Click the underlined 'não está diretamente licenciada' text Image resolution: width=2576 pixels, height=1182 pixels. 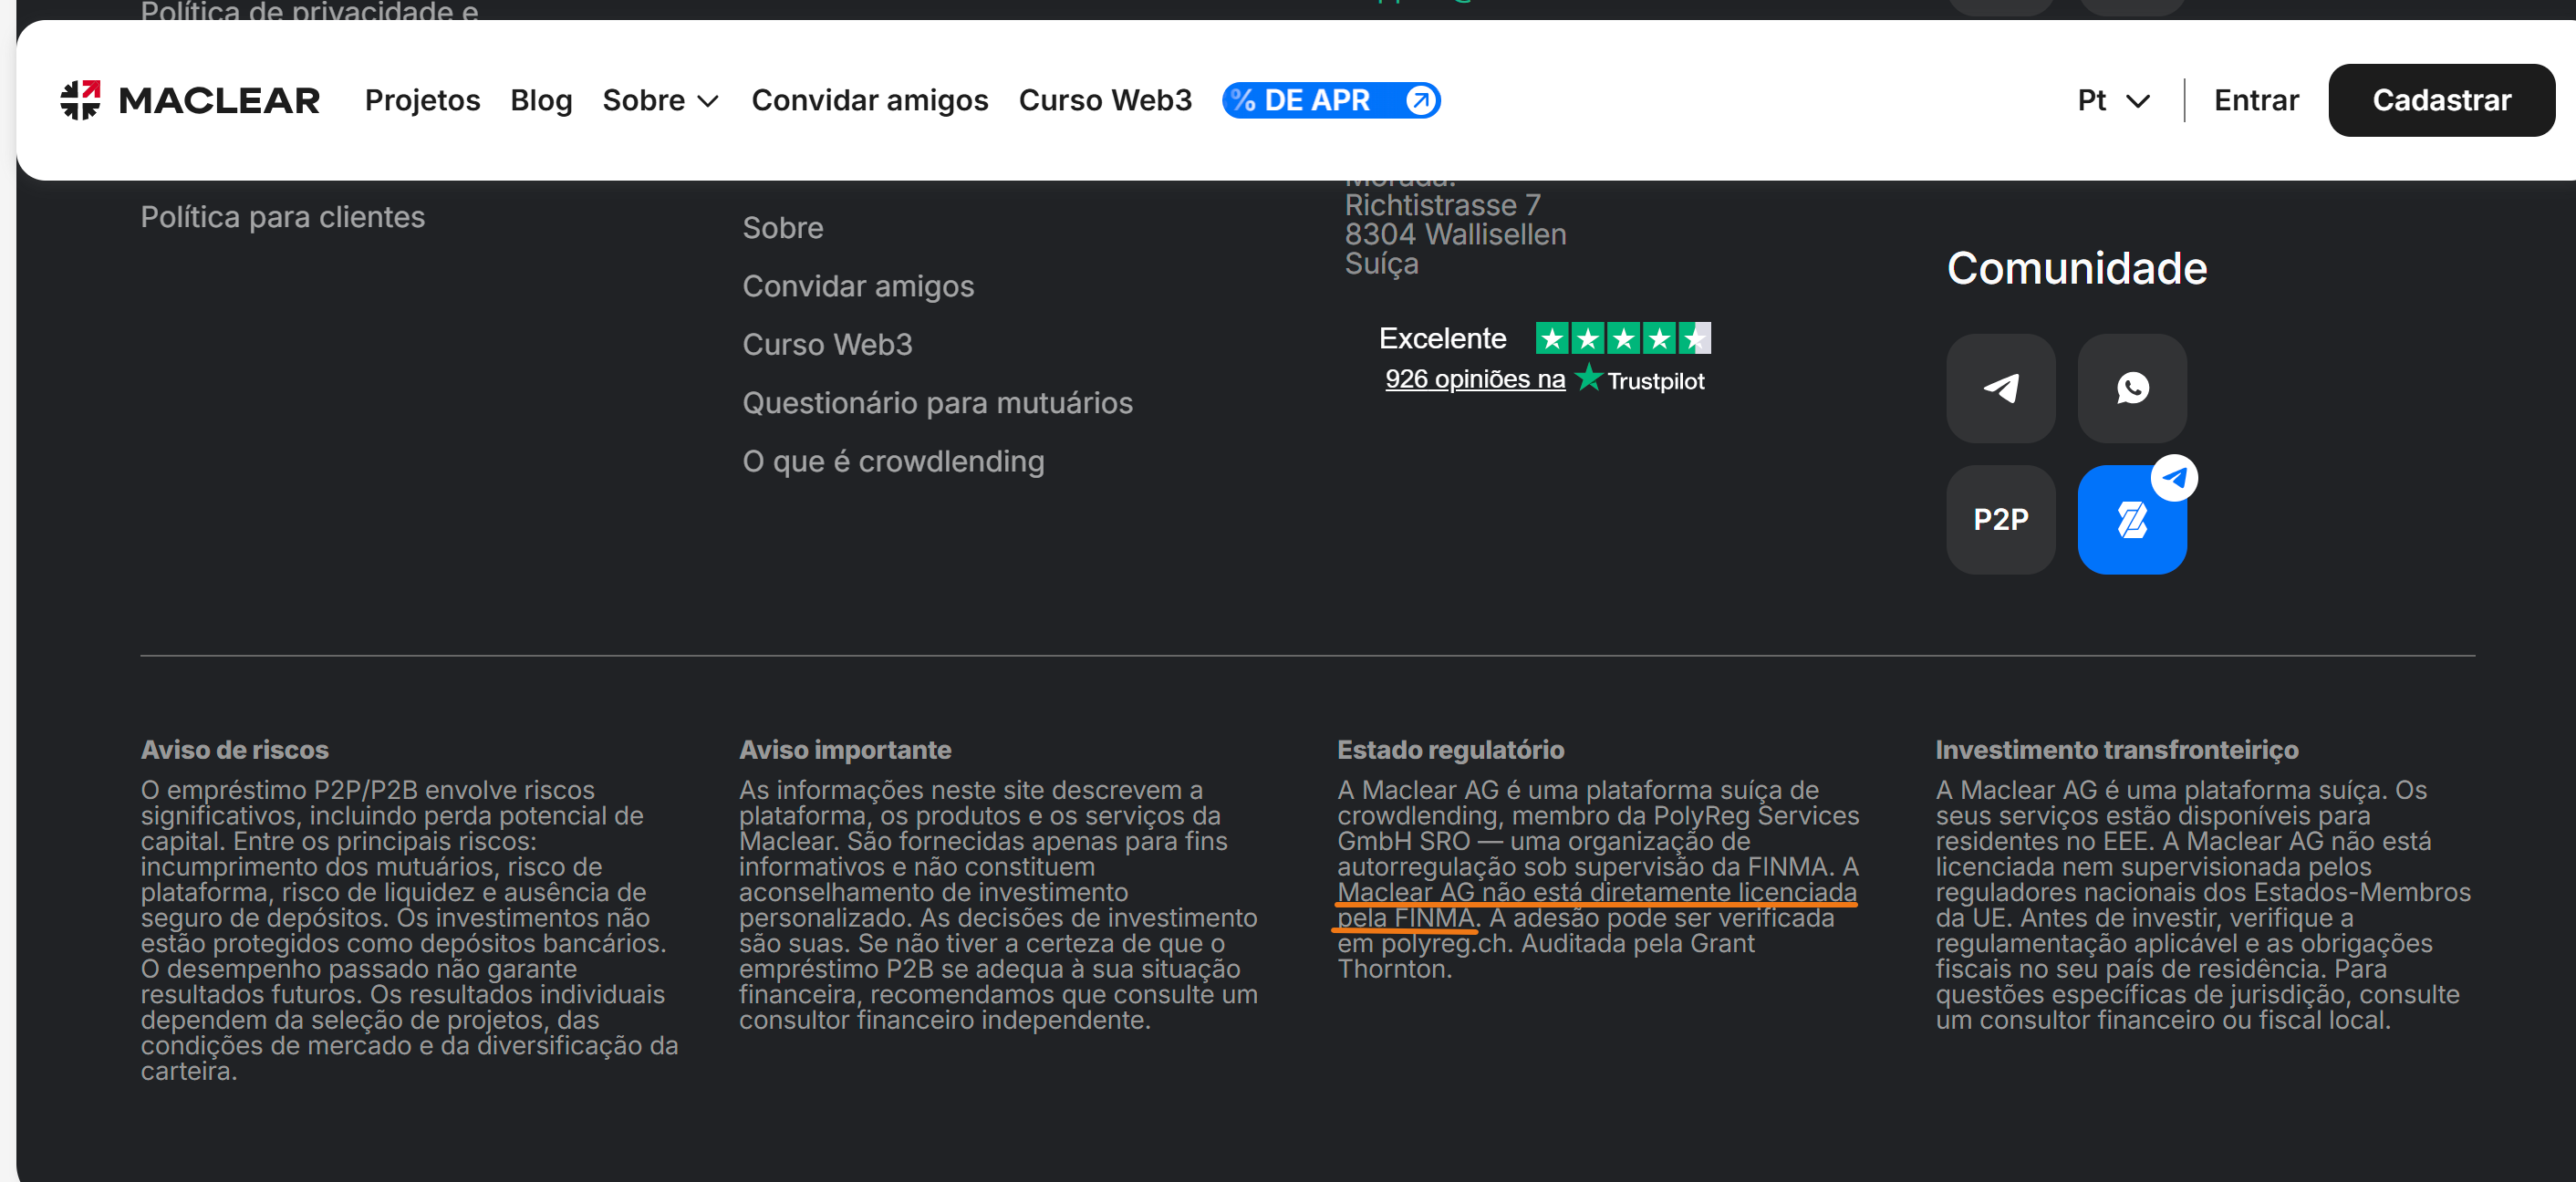[1668, 891]
